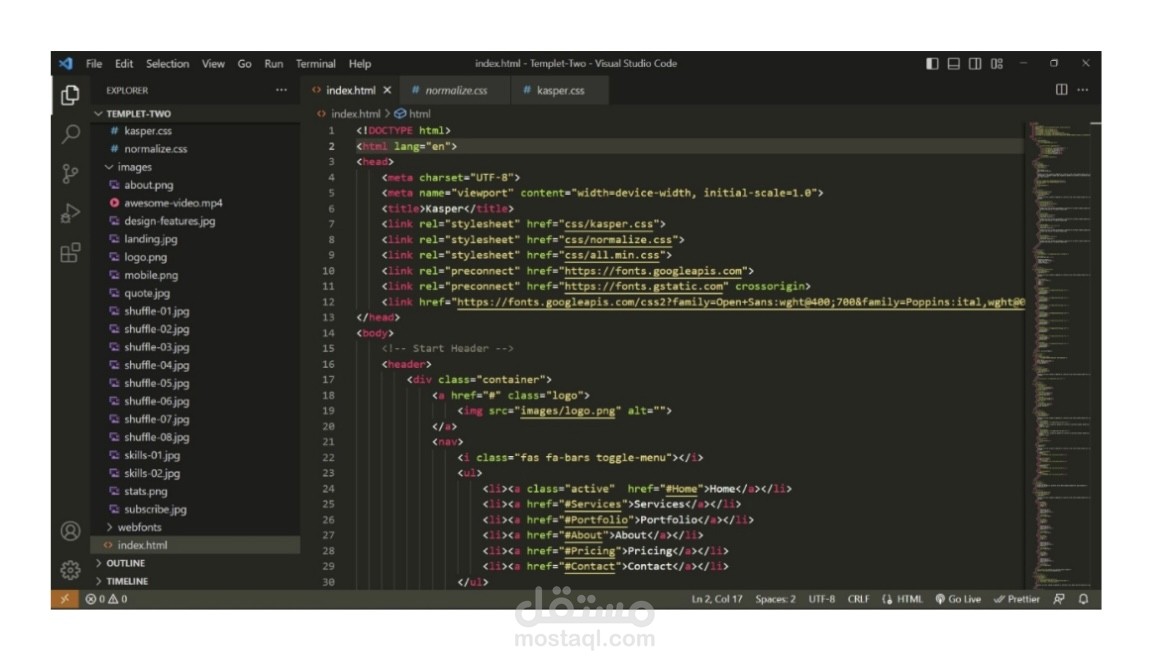The width and height of the screenshot is (1170, 664).
Task: Click the images/logo.png path in code
Action: [568, 410]
